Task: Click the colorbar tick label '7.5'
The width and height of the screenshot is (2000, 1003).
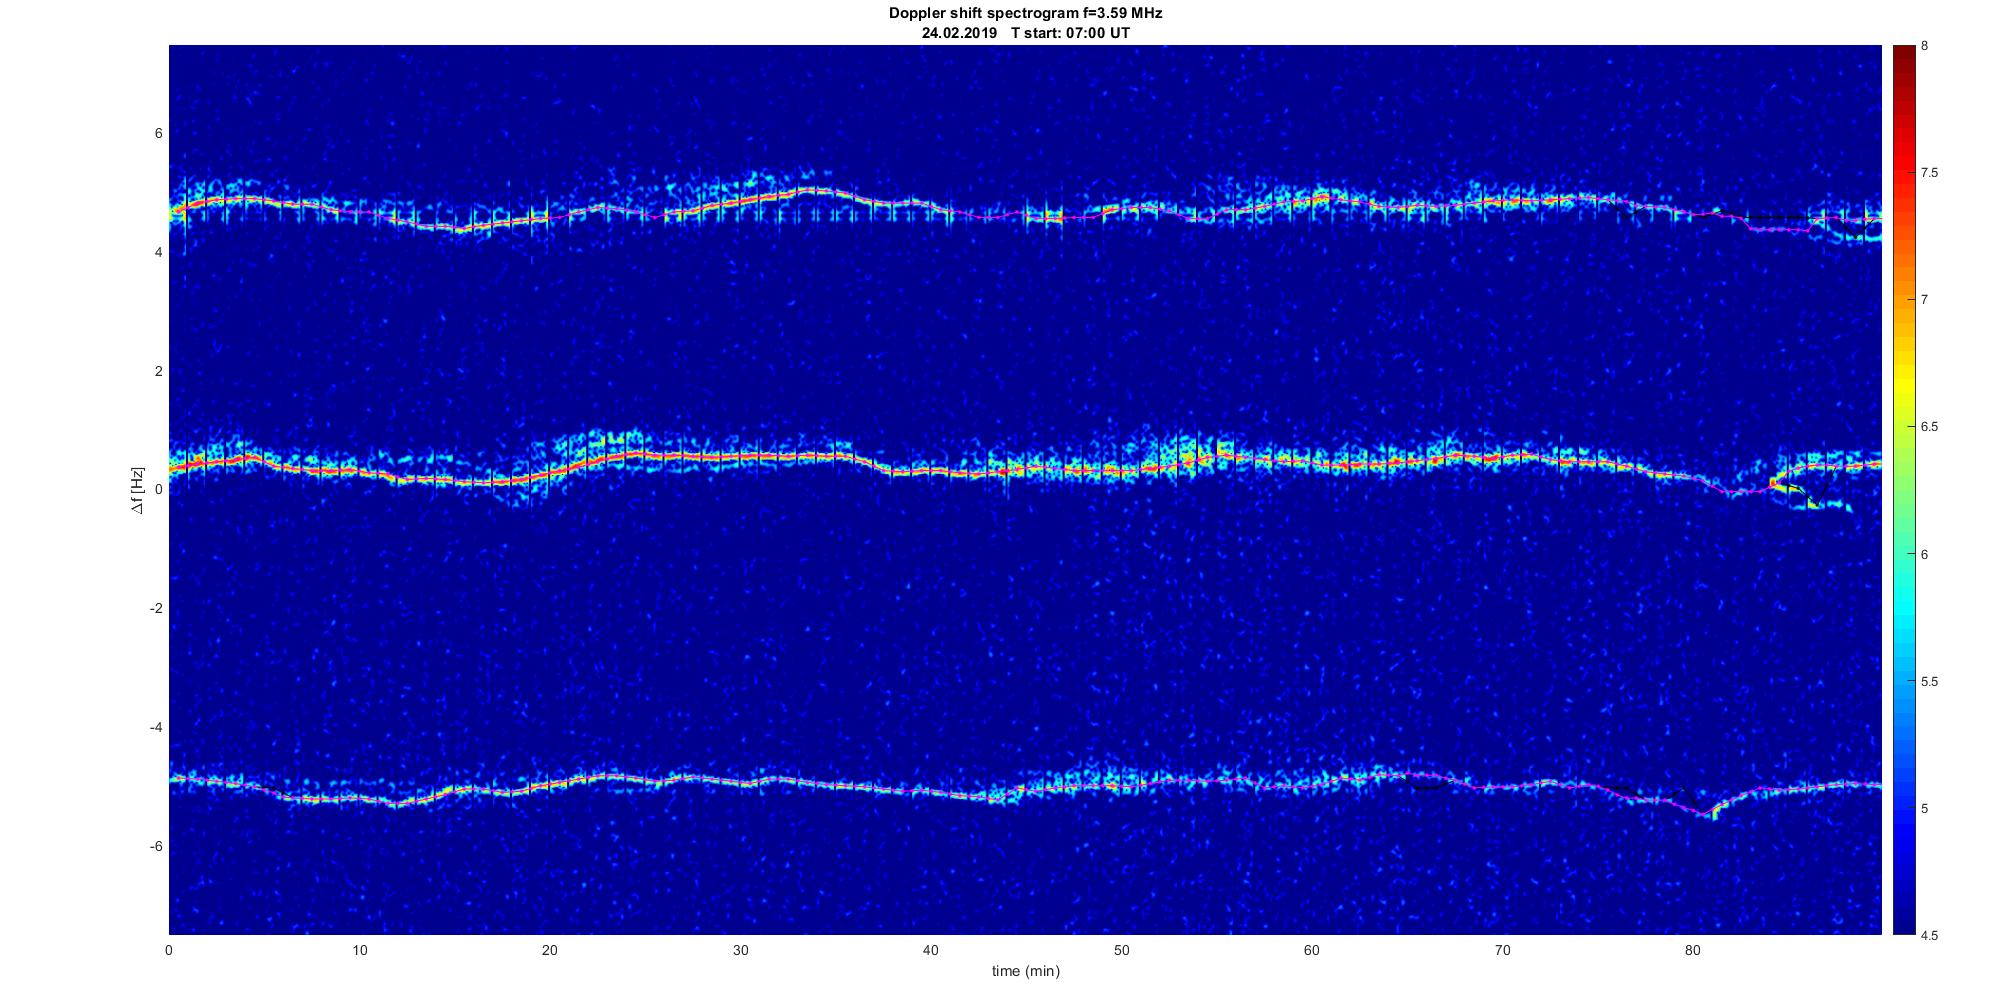Action: 1930,173
